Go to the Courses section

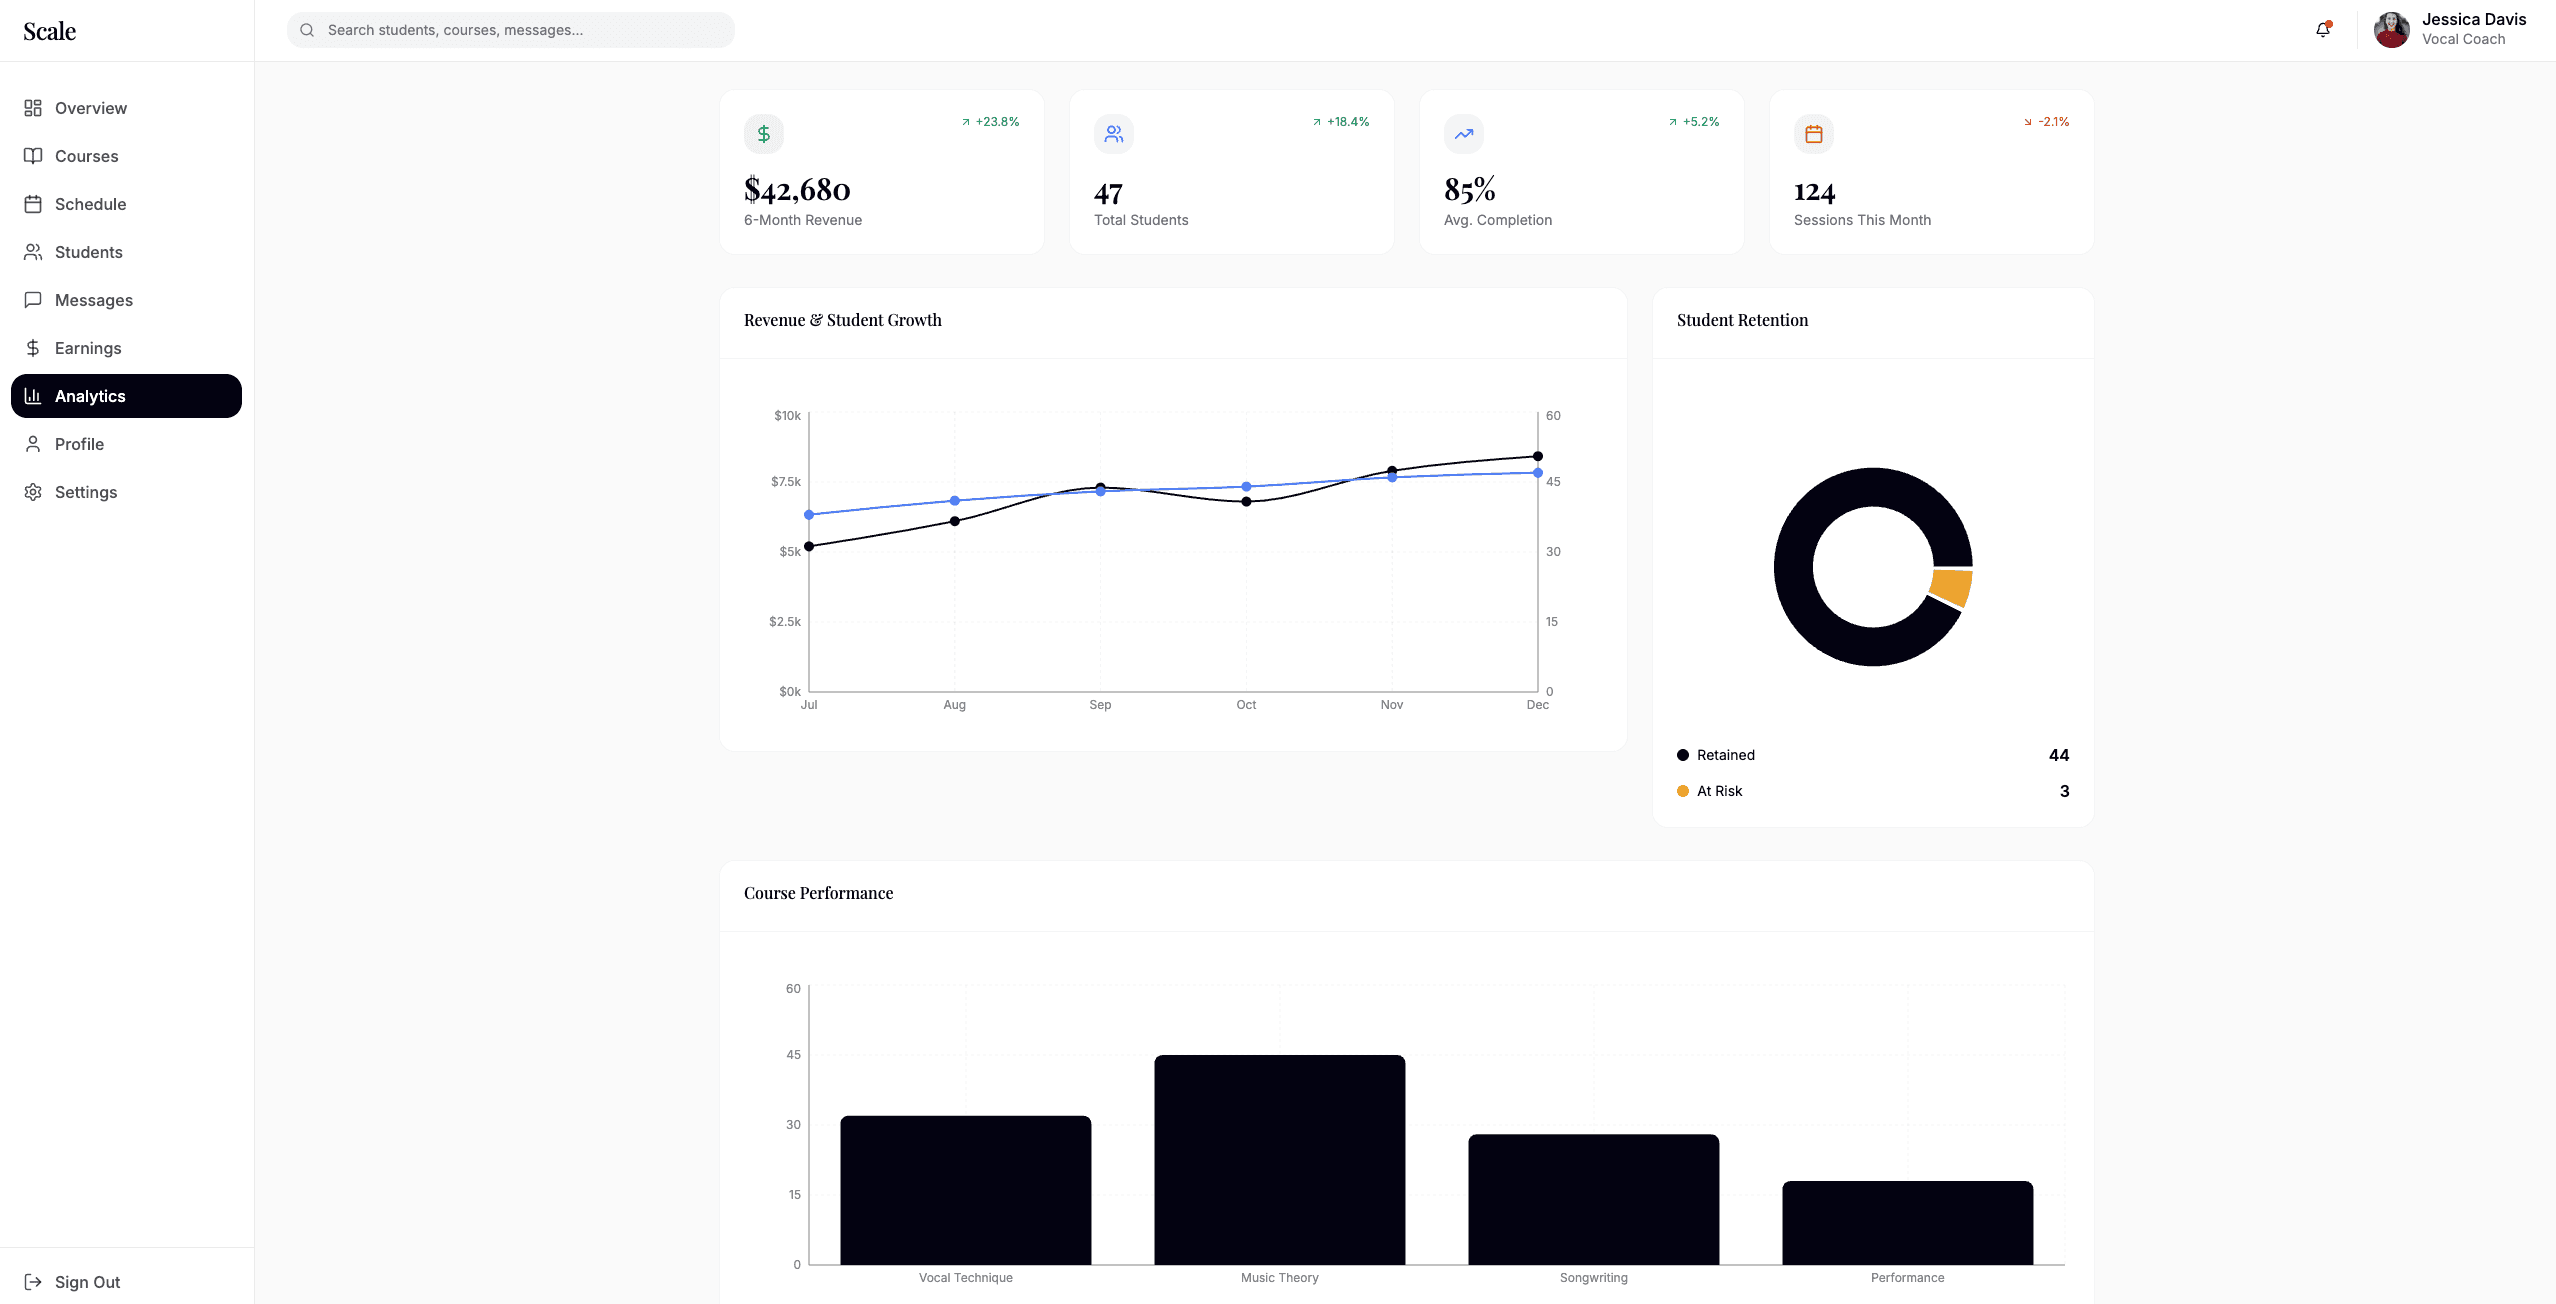pyautogui.click(x=86, y=156)
